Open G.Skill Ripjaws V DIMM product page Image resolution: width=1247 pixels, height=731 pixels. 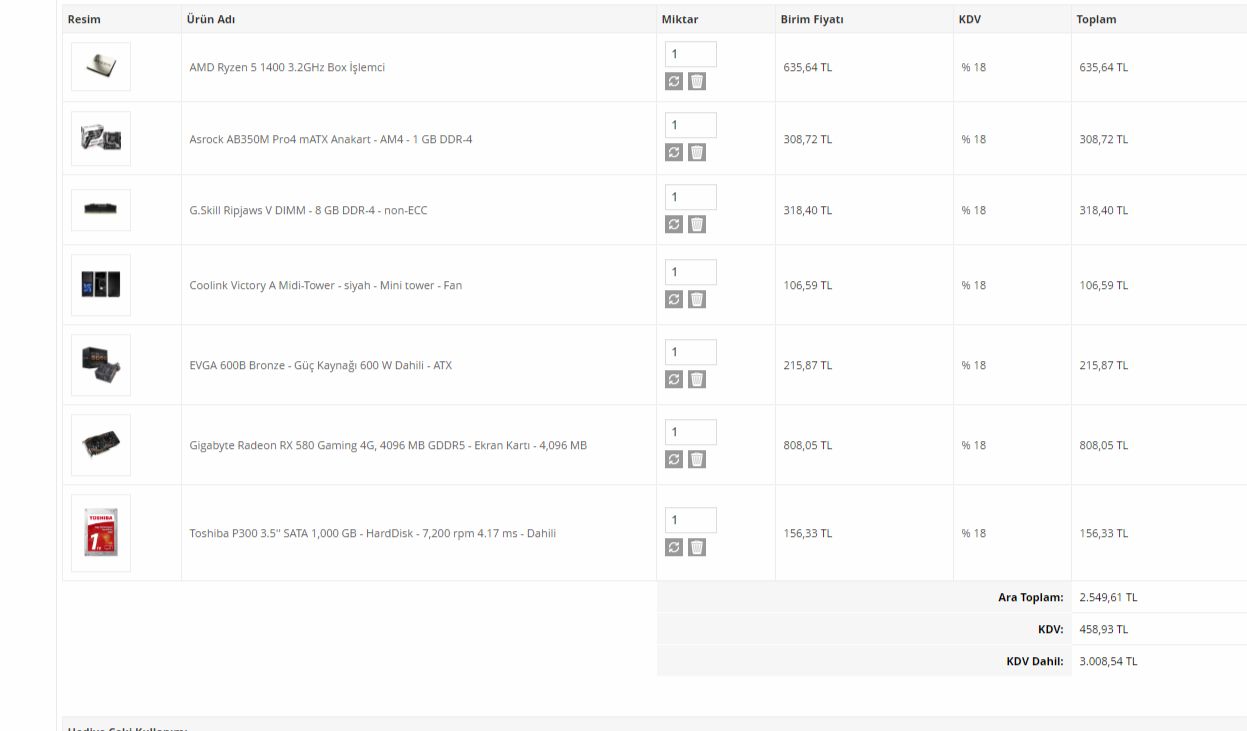(x=308, y=210)
